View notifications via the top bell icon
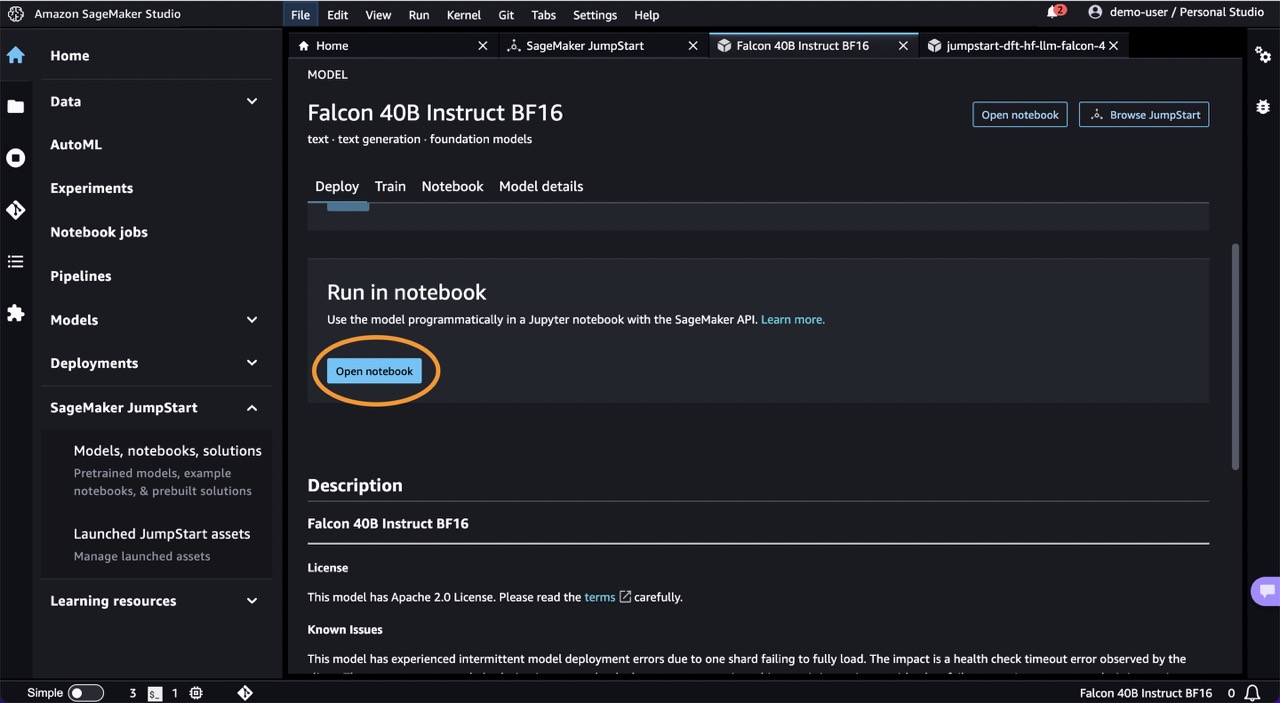 click(1054, 12)
